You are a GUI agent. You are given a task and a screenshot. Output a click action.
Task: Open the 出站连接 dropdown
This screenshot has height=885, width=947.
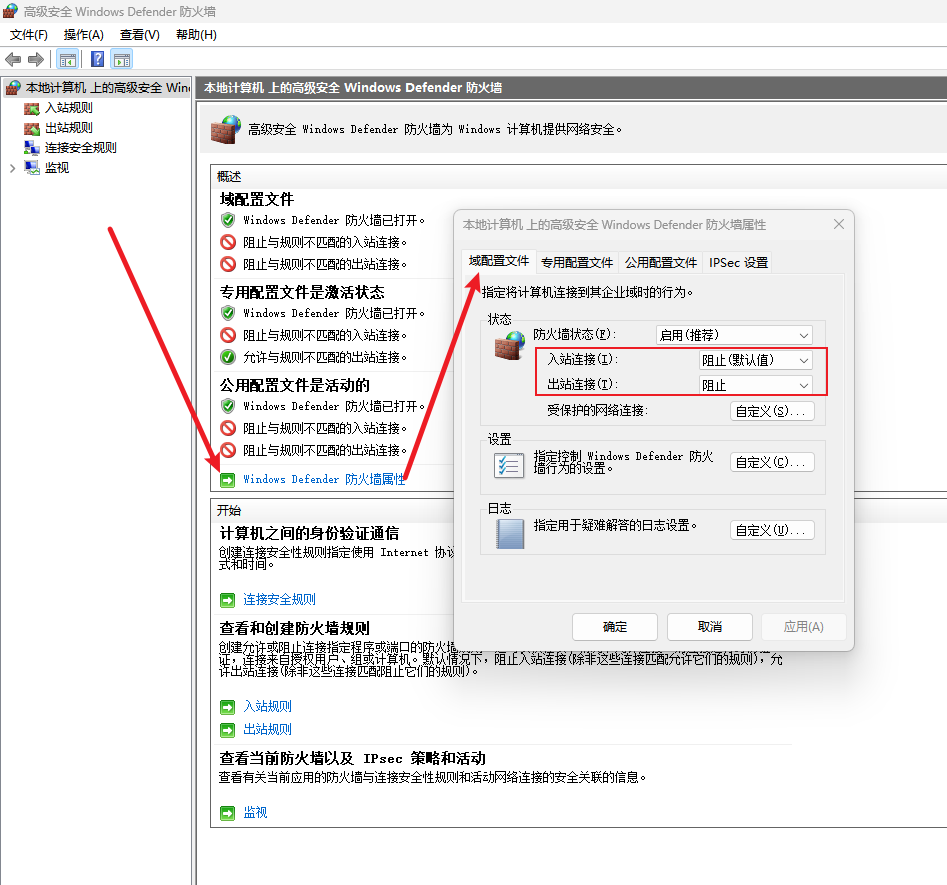click(755, 385)
